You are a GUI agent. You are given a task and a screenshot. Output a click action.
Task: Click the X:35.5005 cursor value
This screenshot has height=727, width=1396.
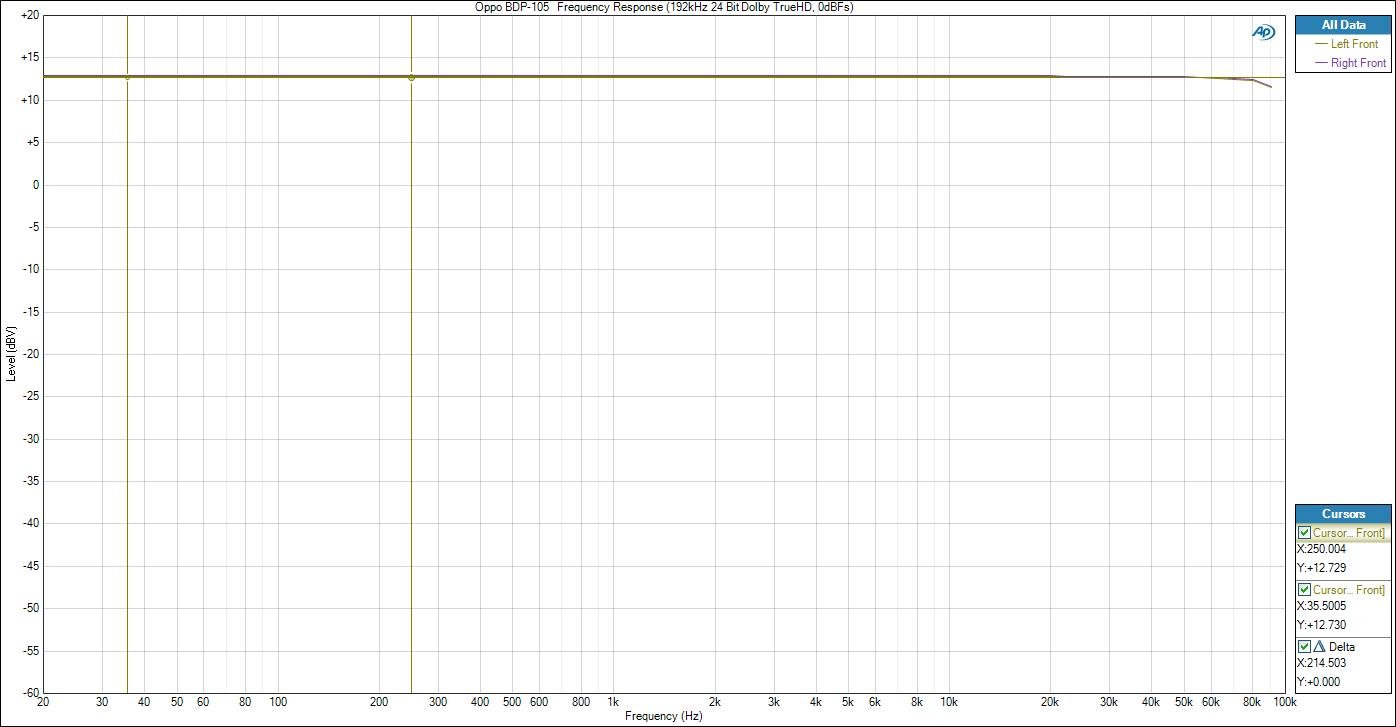[x=1321, y=606]
